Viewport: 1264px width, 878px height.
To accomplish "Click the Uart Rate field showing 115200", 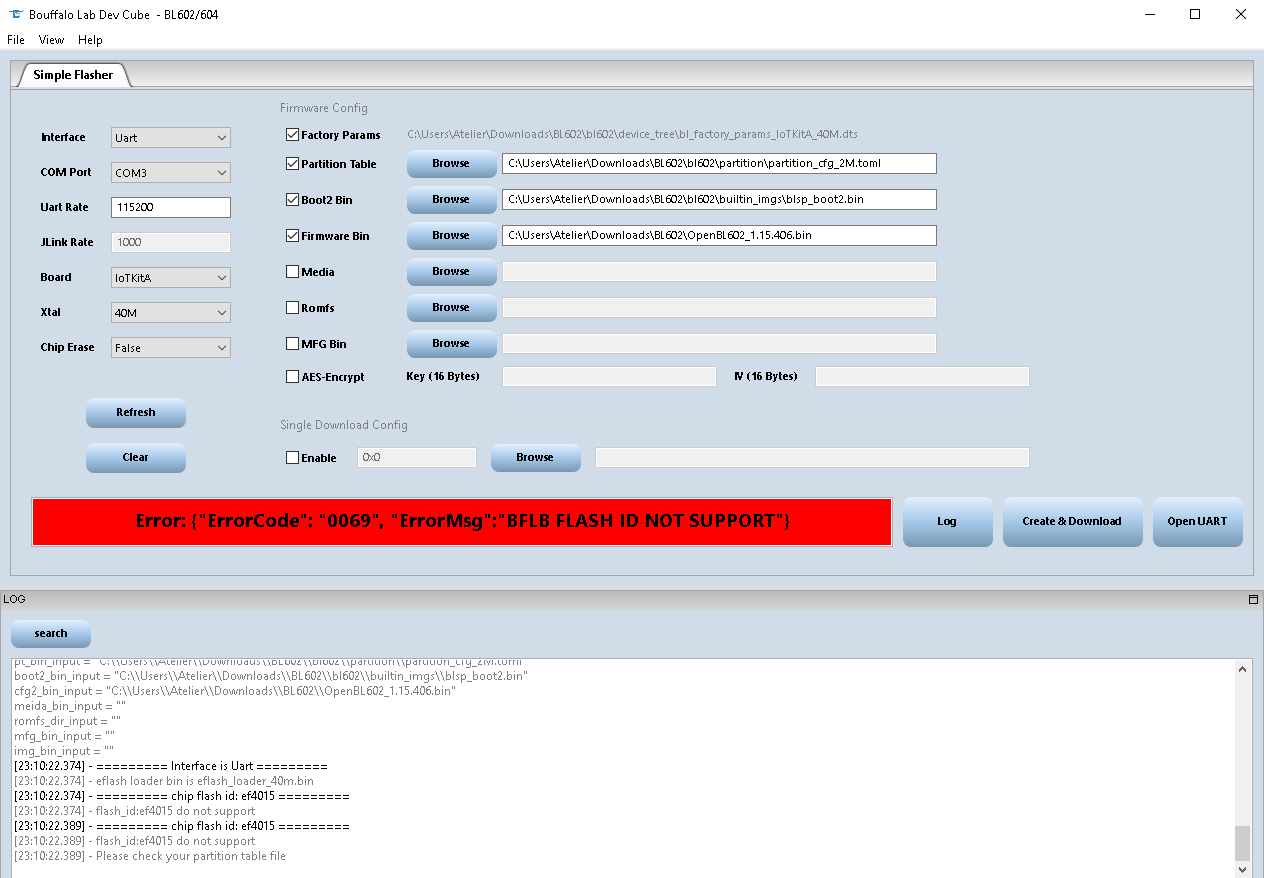I will tap(171, 207).
